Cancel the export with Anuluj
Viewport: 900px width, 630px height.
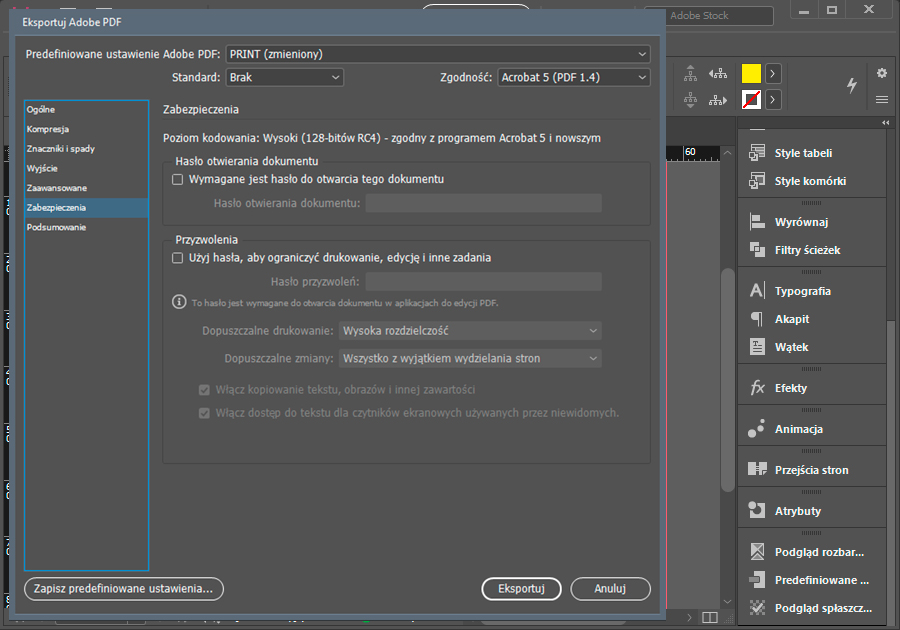610,589
